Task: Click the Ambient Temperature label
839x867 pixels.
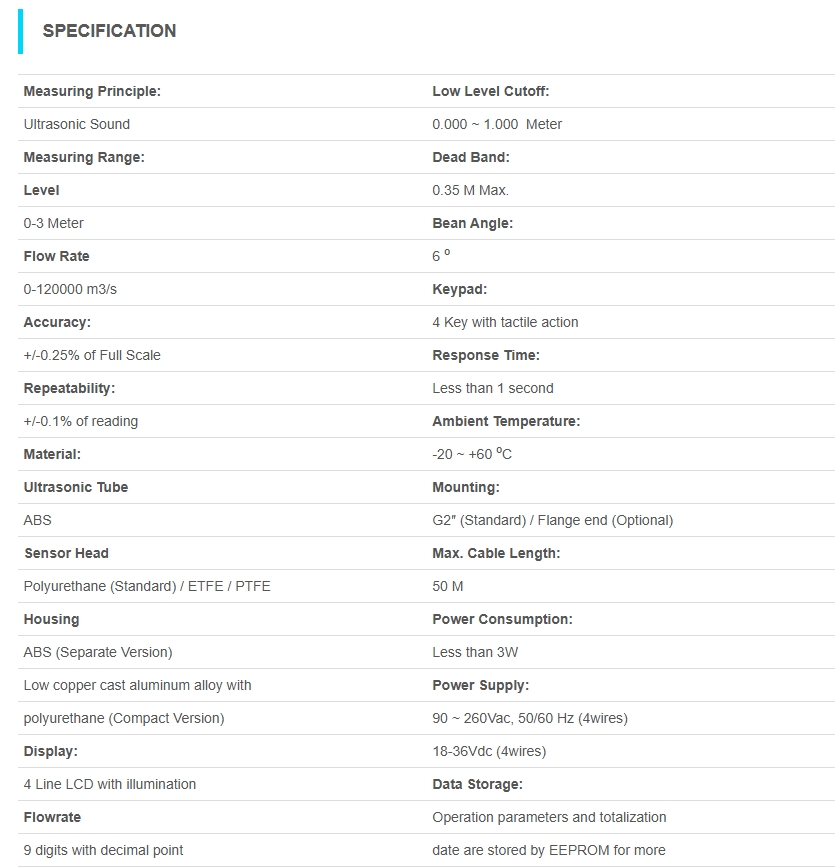Action: [x=506, y=421]
